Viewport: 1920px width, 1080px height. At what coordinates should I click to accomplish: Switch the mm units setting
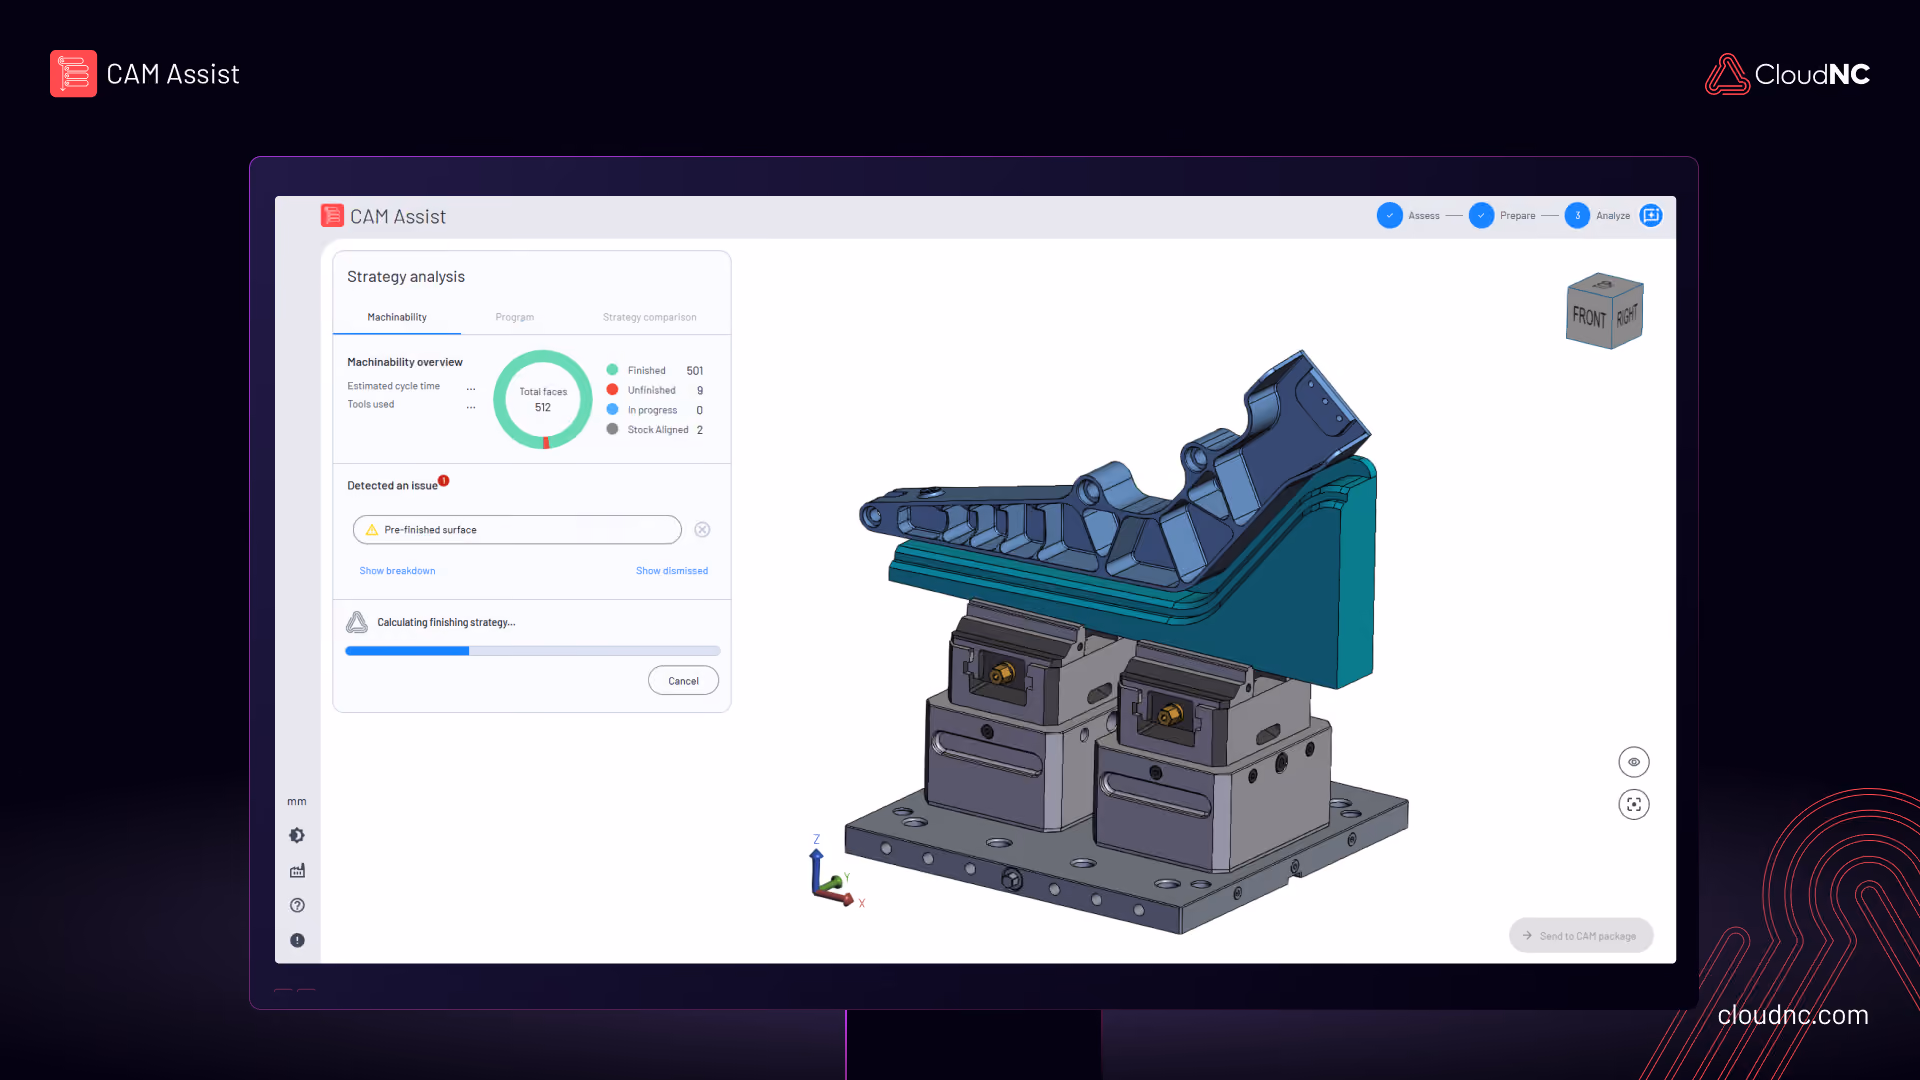(x=297, y=802)
